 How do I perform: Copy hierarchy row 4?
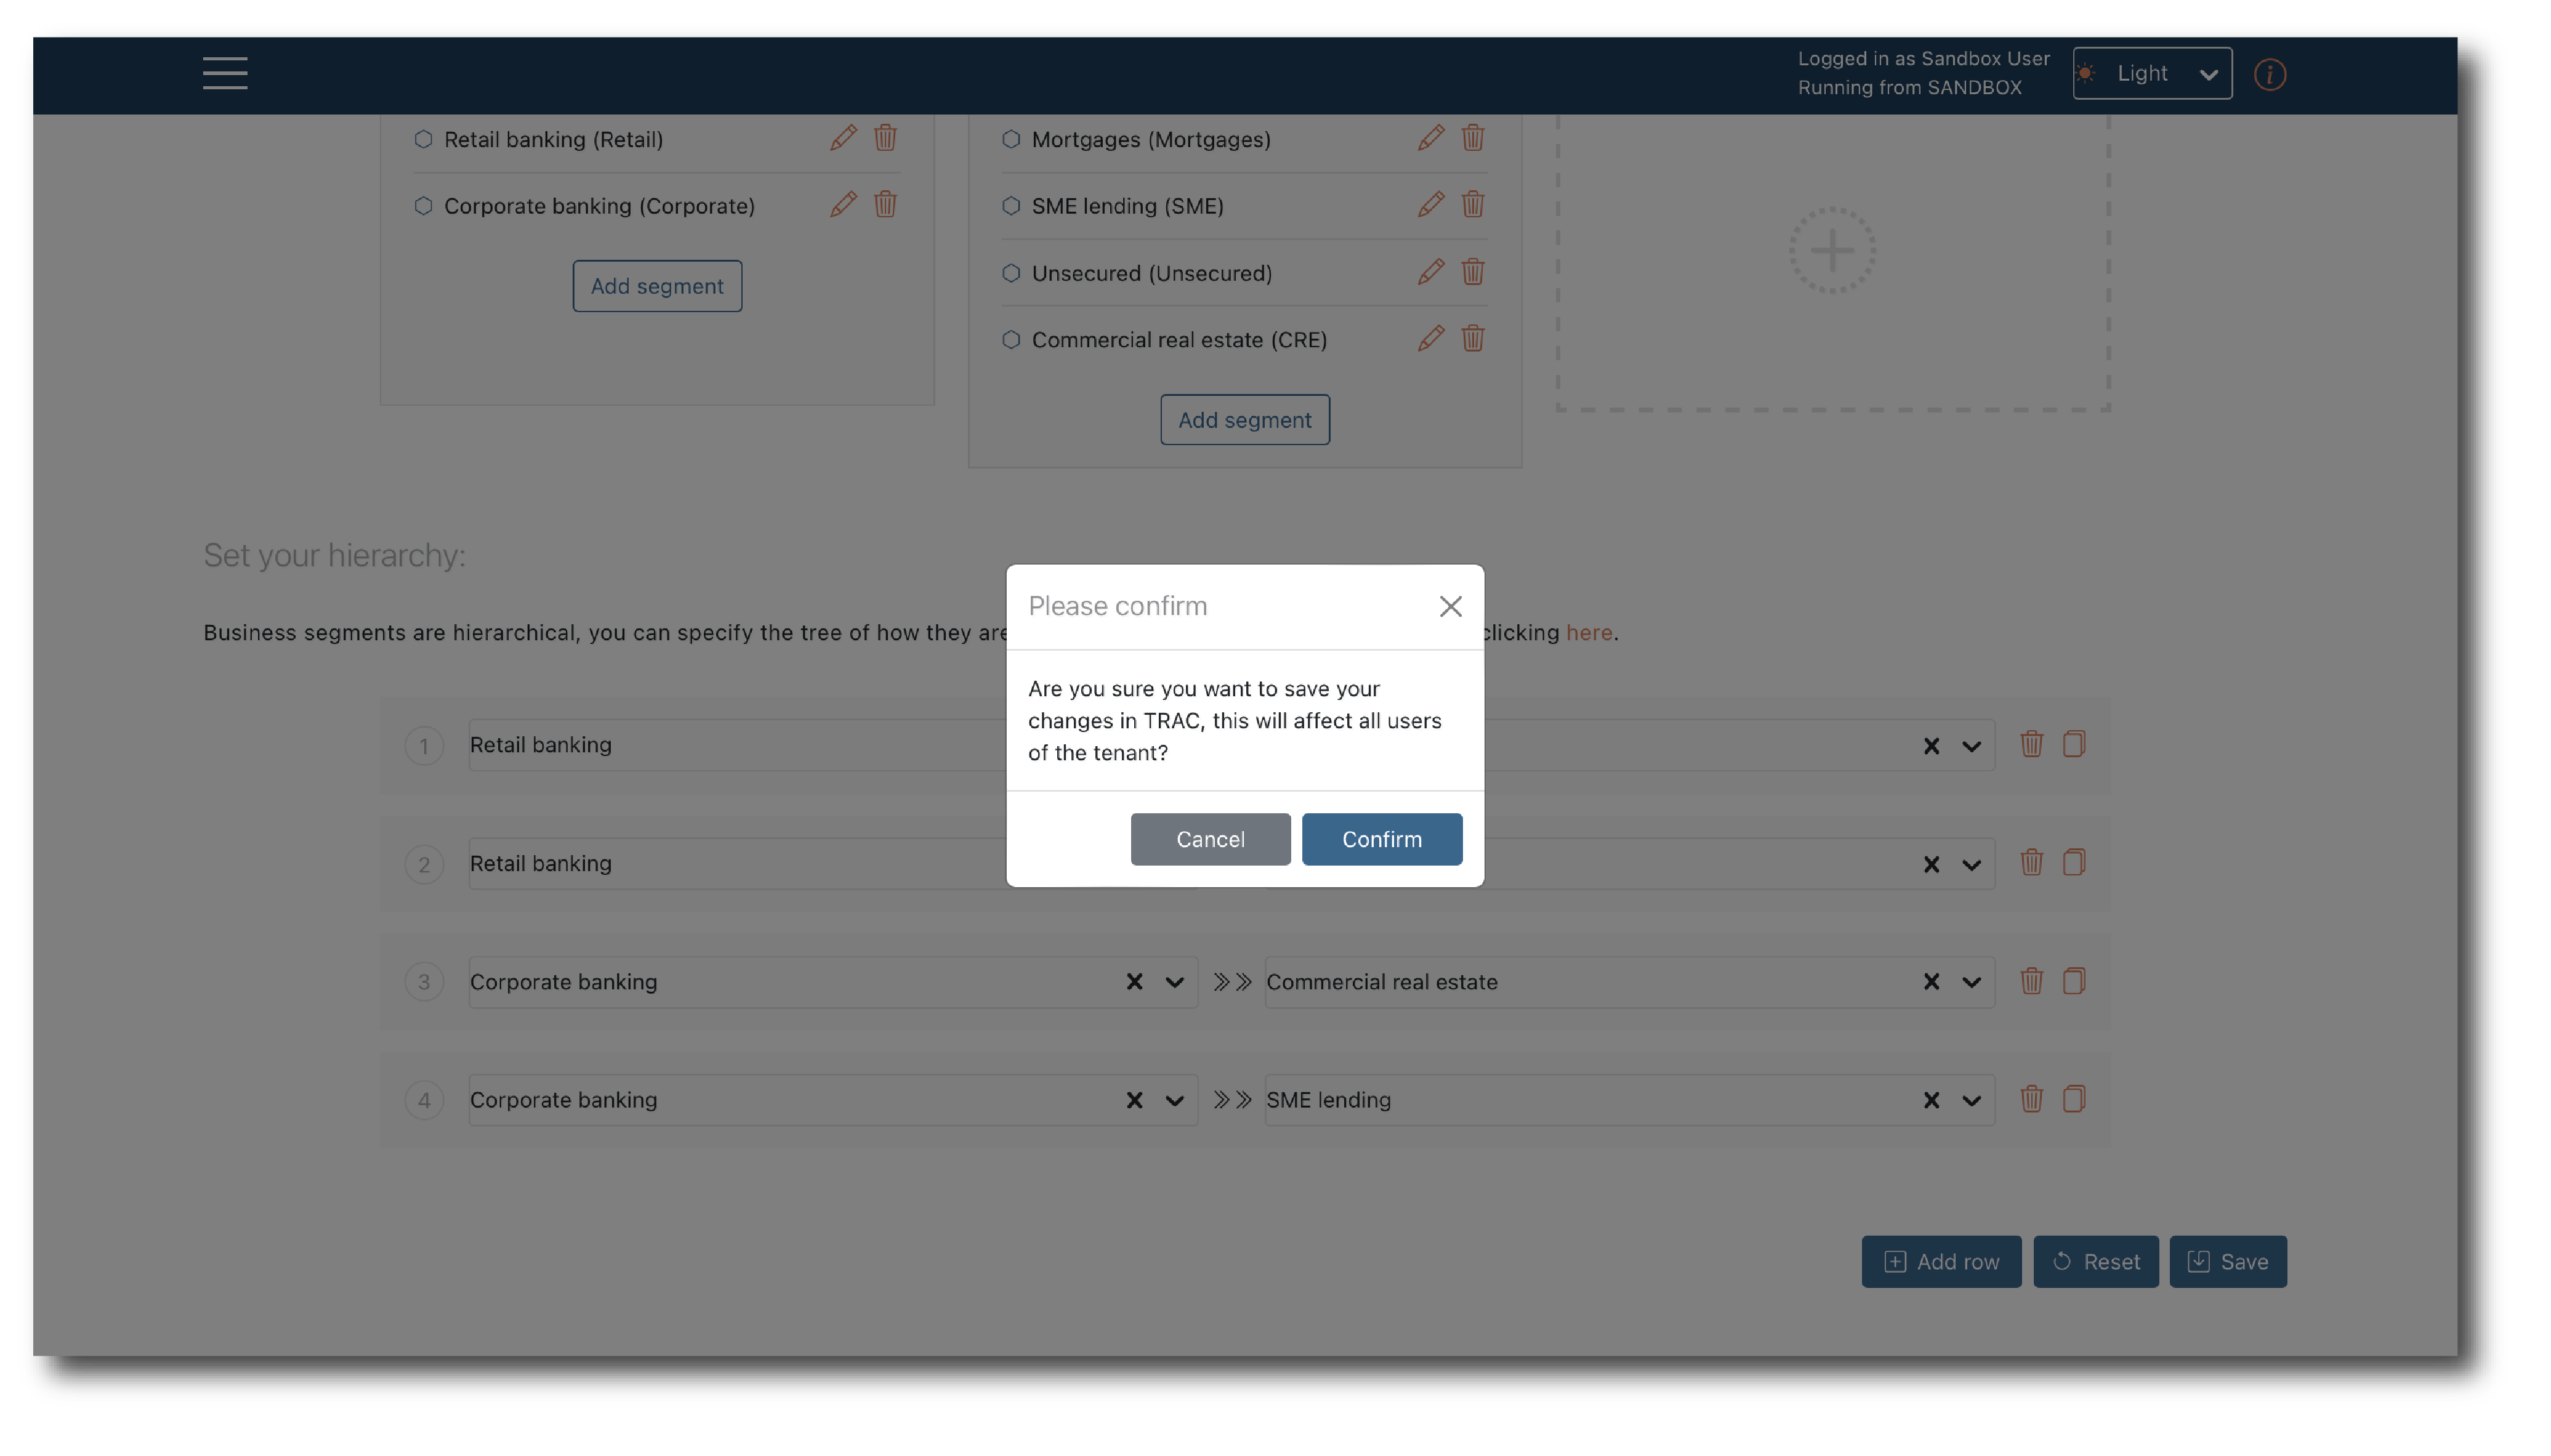click(2073, 1099)
